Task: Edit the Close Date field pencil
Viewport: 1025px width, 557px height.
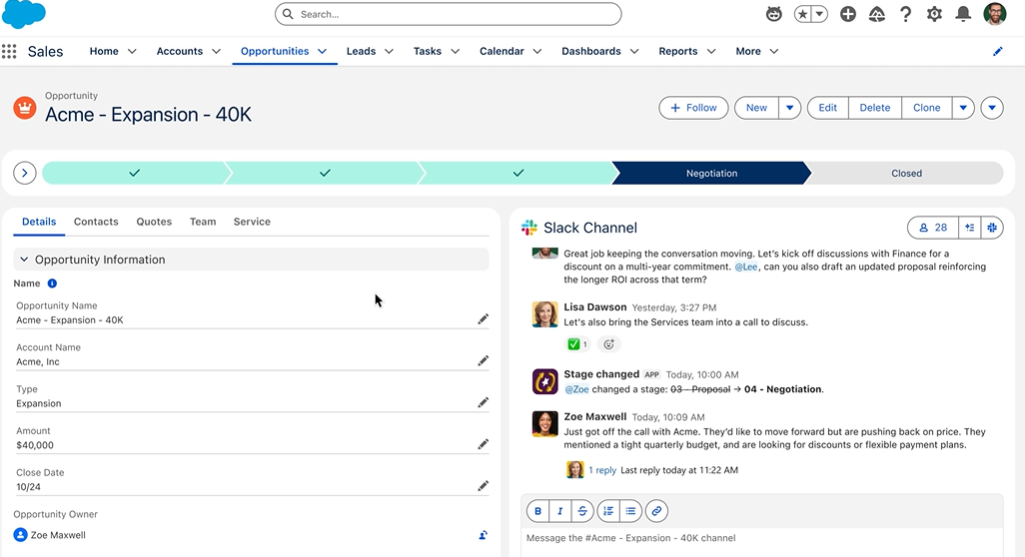Action: click(482, 486)
